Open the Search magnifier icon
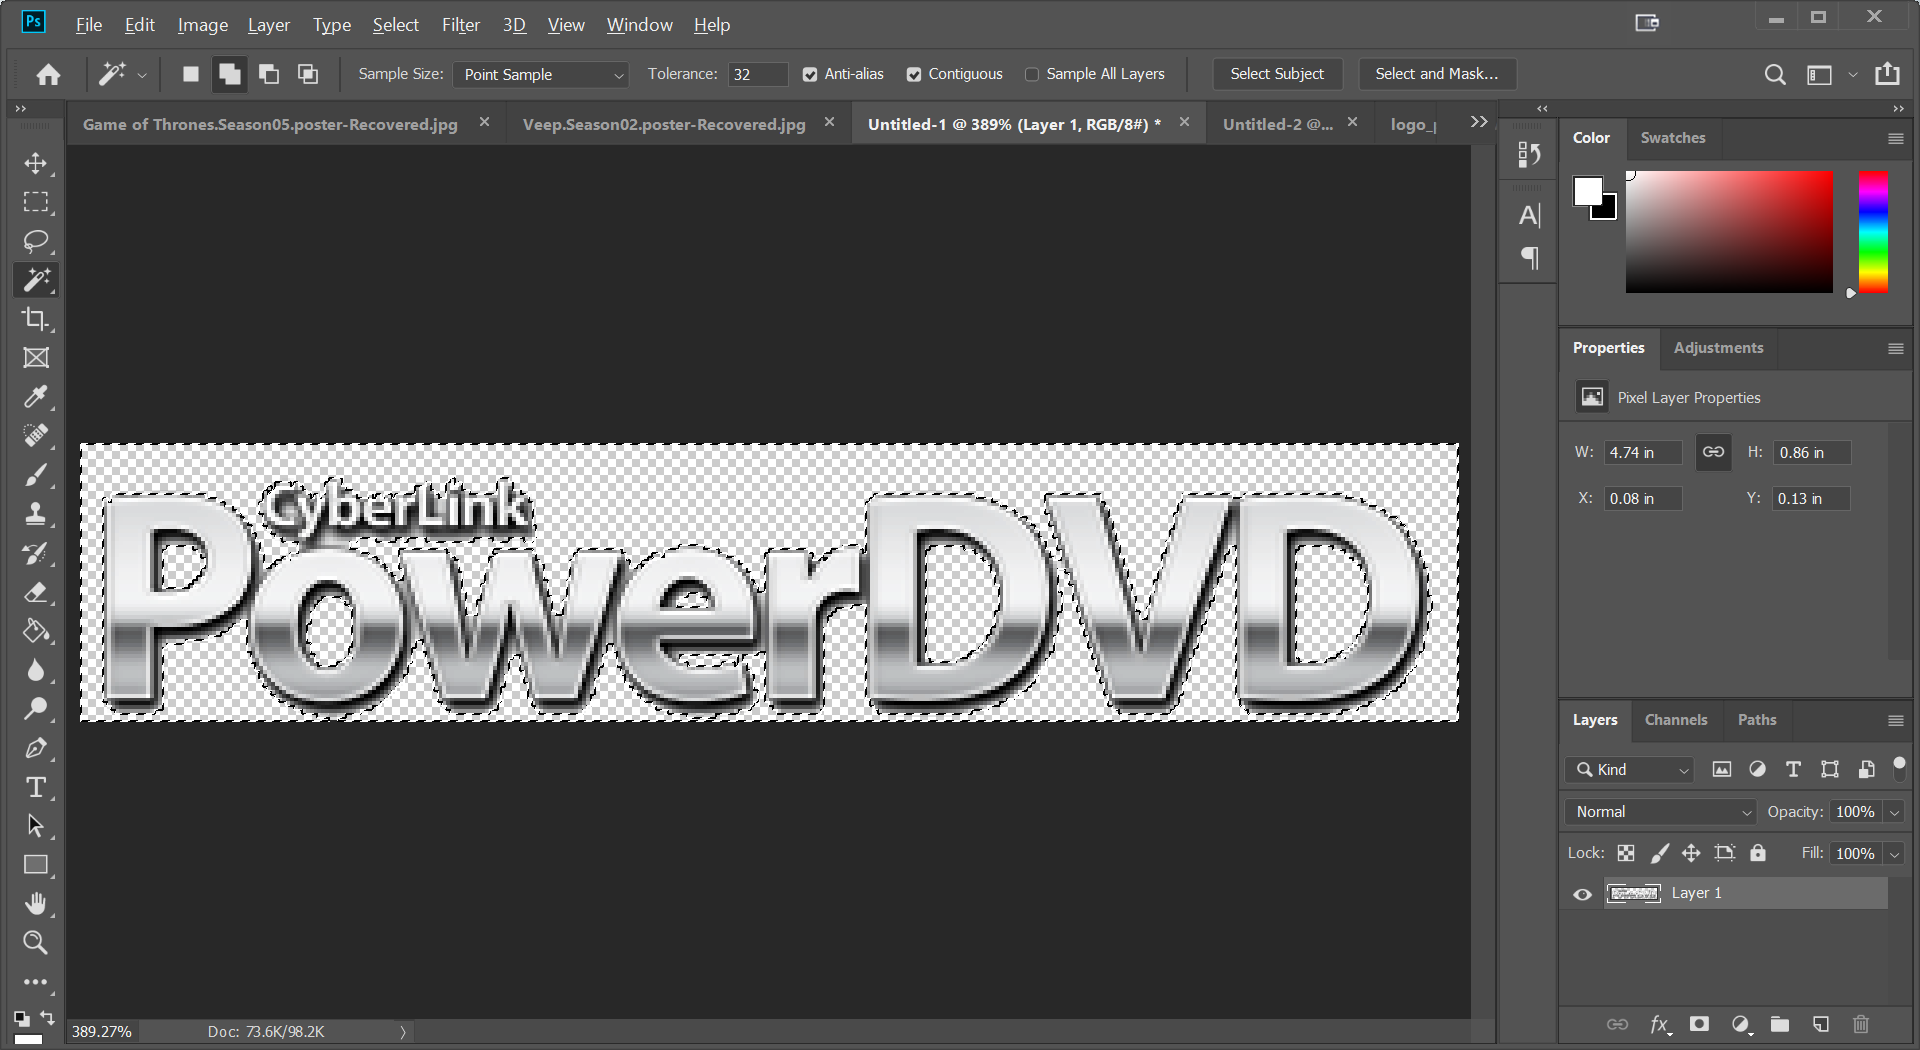This screenshot has width=1920, height=1050. 1775,74
